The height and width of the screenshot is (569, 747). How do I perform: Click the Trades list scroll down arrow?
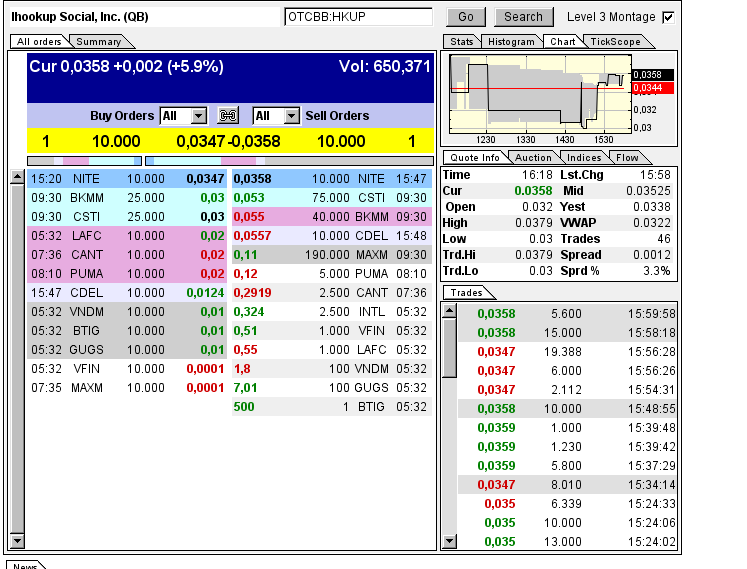[x=450, y=541]
